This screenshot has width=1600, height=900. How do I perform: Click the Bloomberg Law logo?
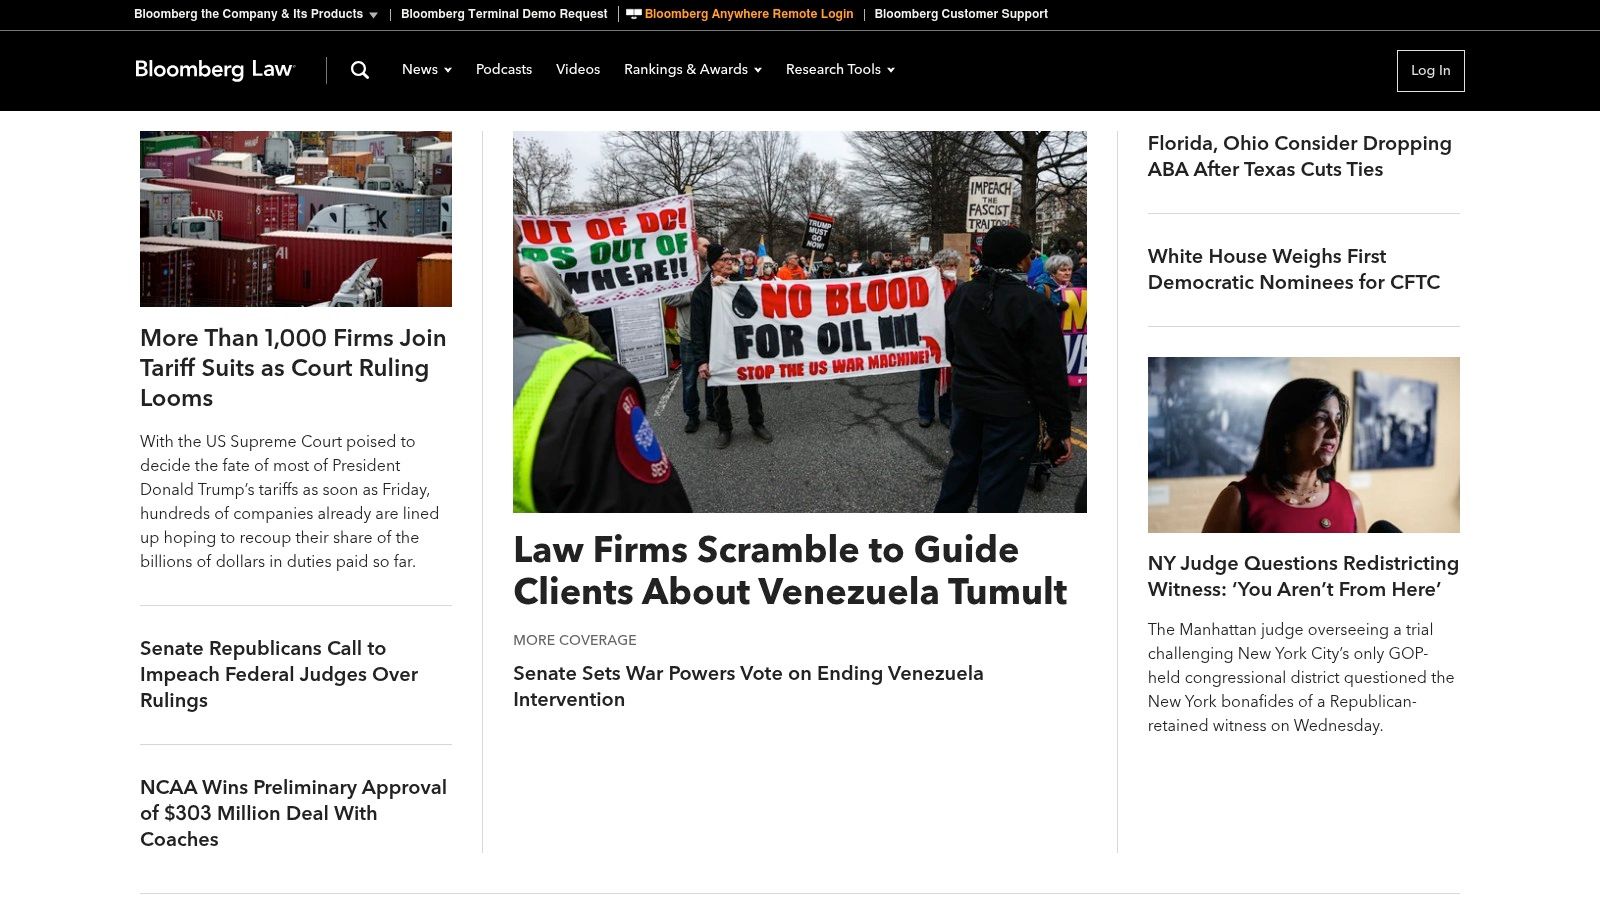pos(214,70)
